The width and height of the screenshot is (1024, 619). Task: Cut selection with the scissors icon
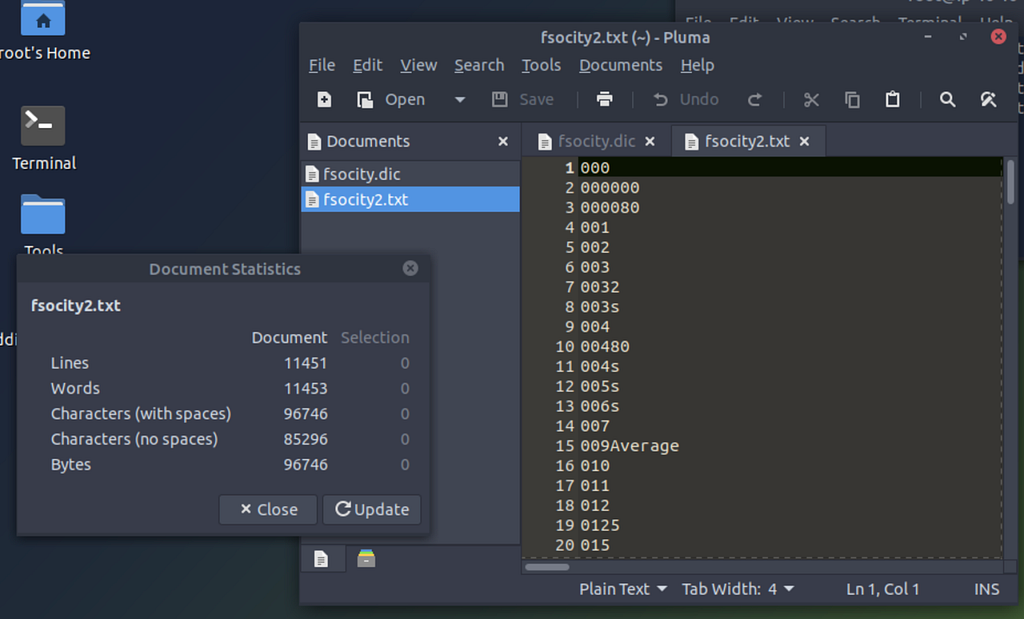[x=811, y=99]
